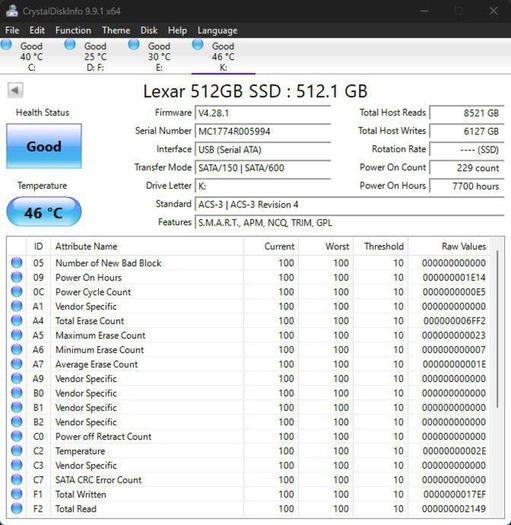The width and height of the screenshot is (511, 525).
Task: Click the Rotation Rate value
Action: coord(467,149)
